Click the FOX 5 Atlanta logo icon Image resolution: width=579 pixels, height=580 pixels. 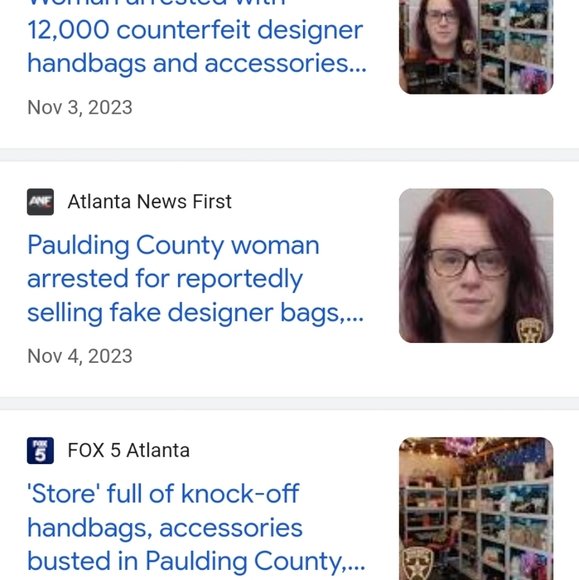point(40,451)
